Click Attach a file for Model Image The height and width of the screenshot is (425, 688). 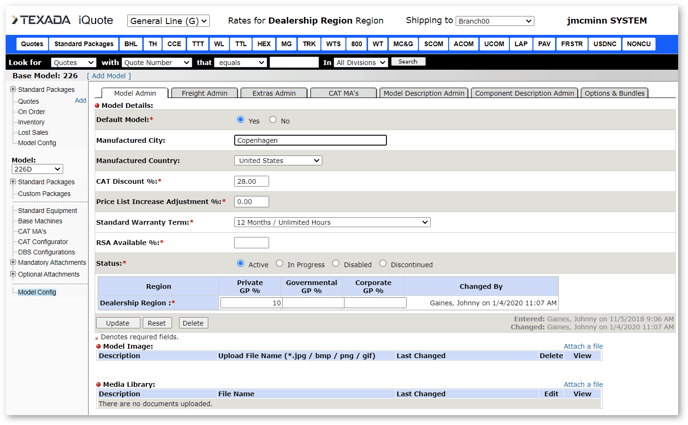[582, 346]
